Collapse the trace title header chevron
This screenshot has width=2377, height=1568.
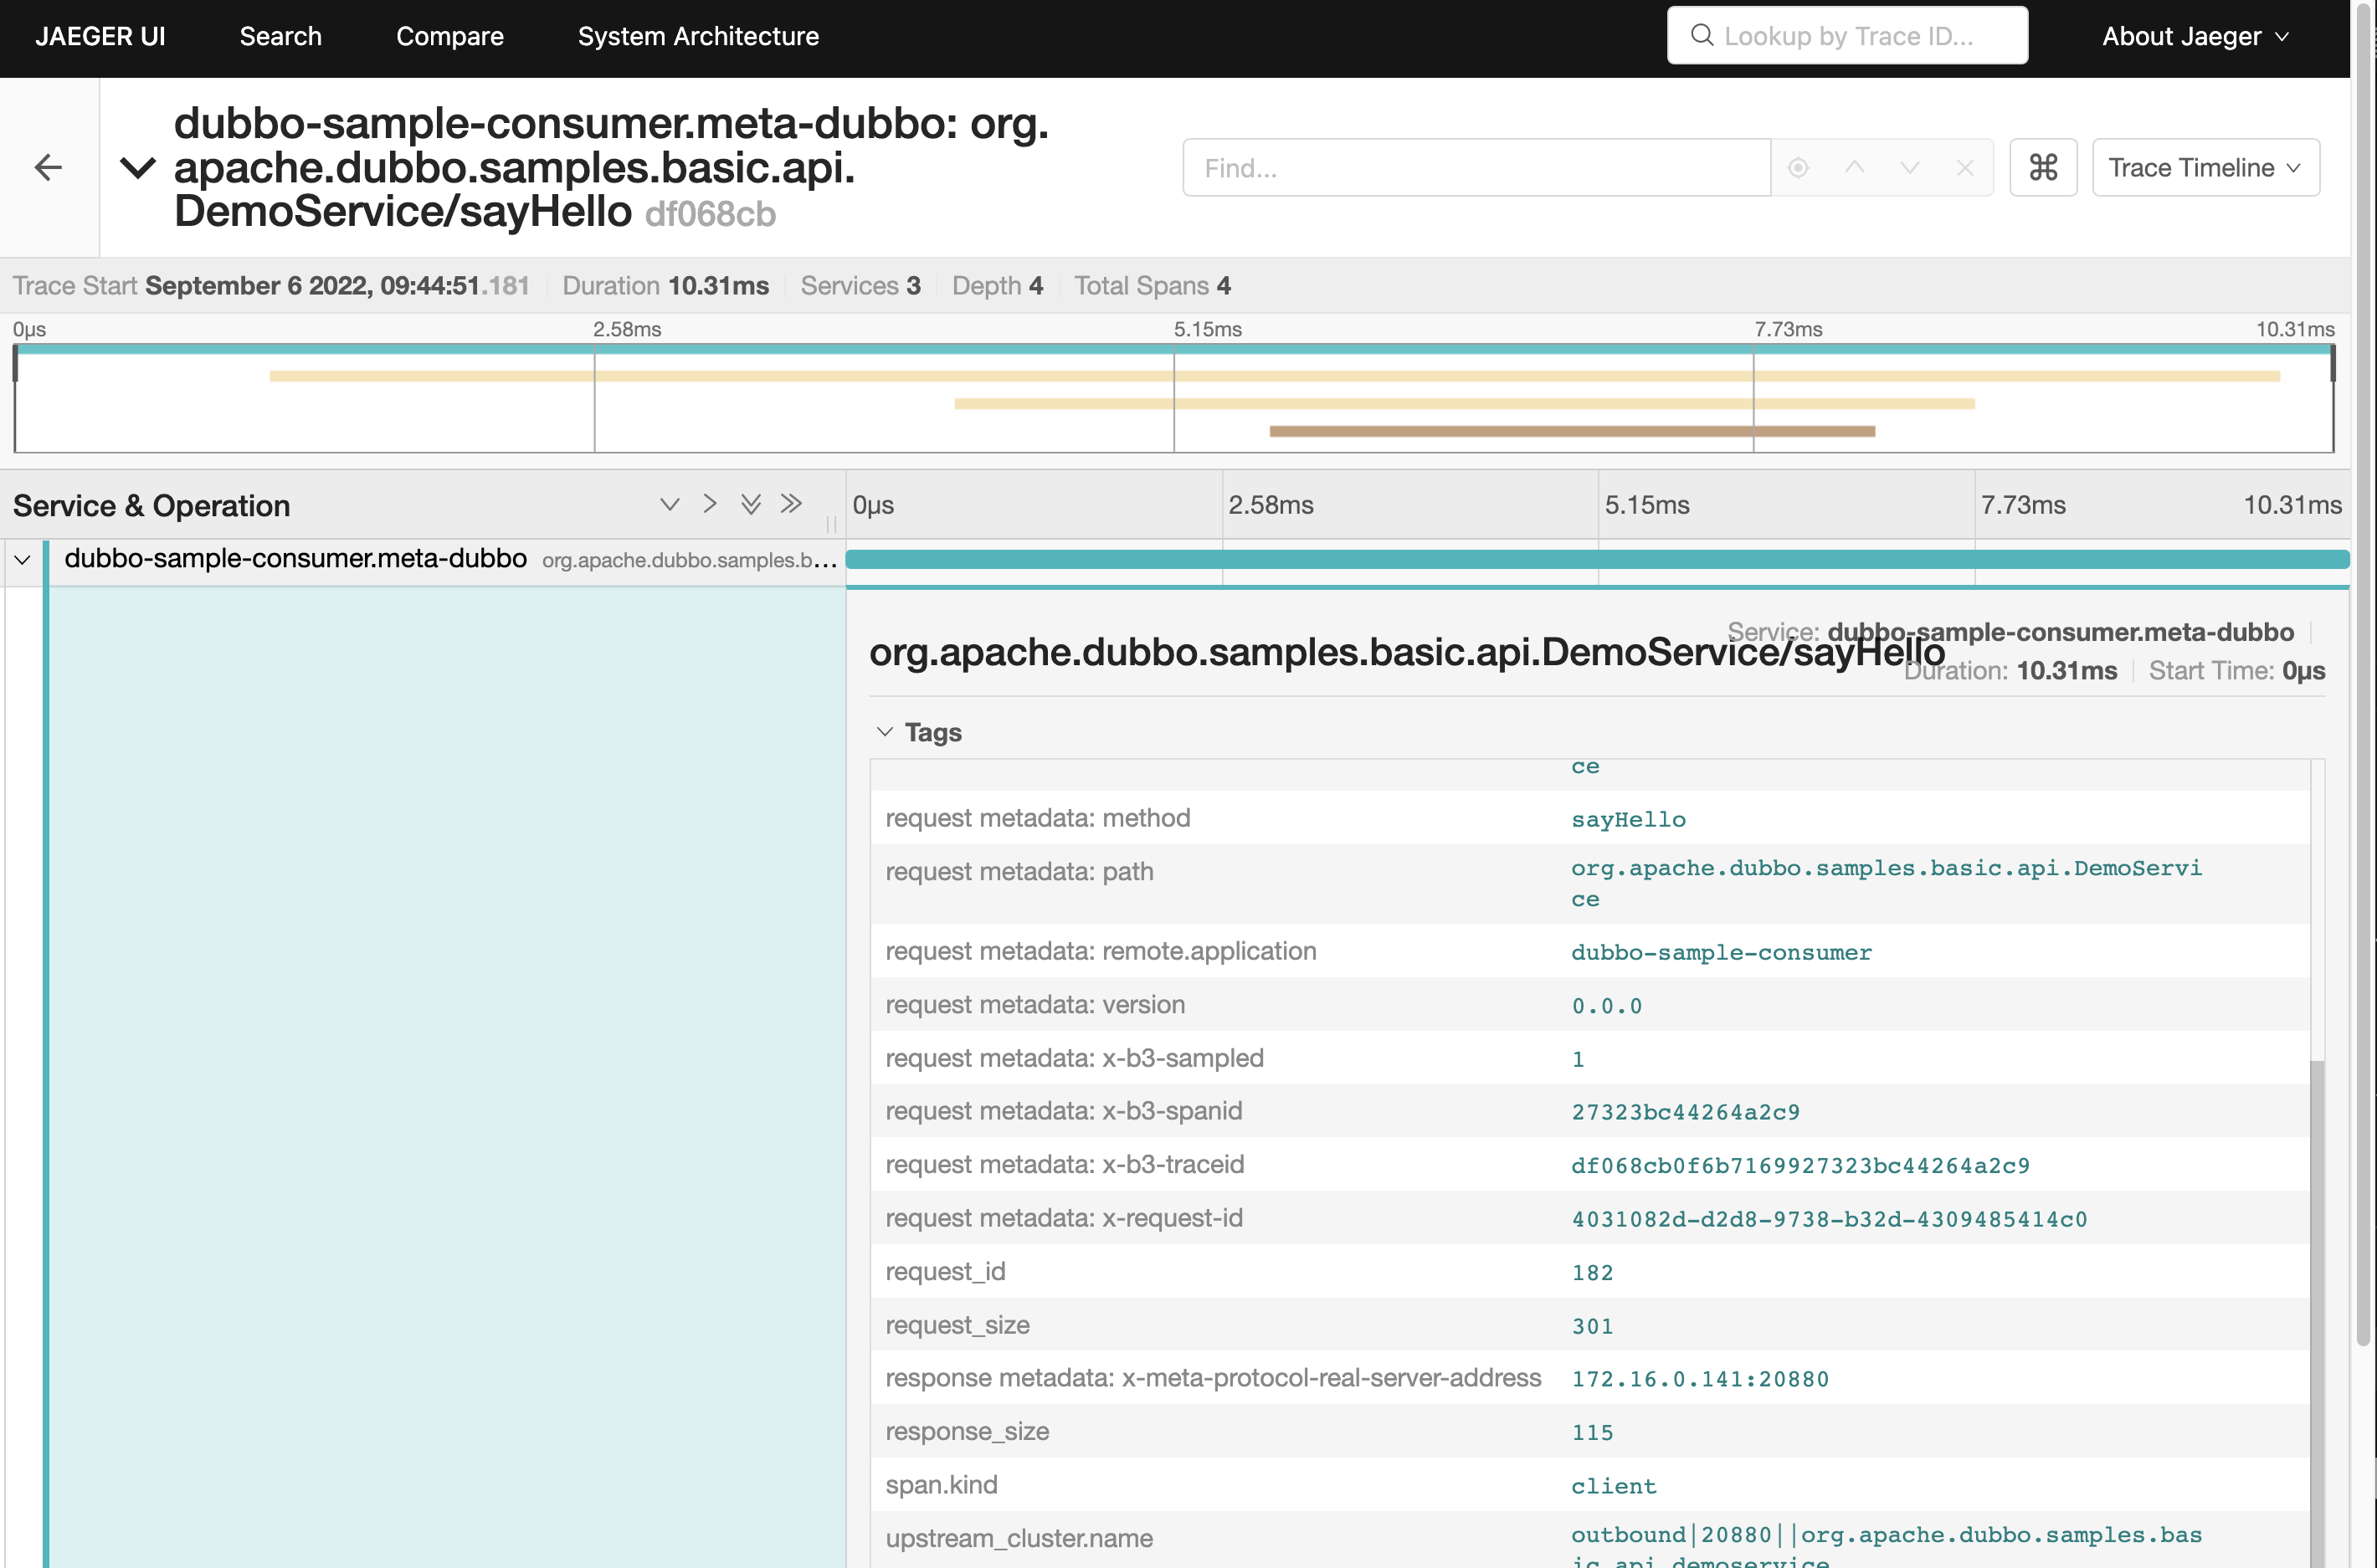138,167
